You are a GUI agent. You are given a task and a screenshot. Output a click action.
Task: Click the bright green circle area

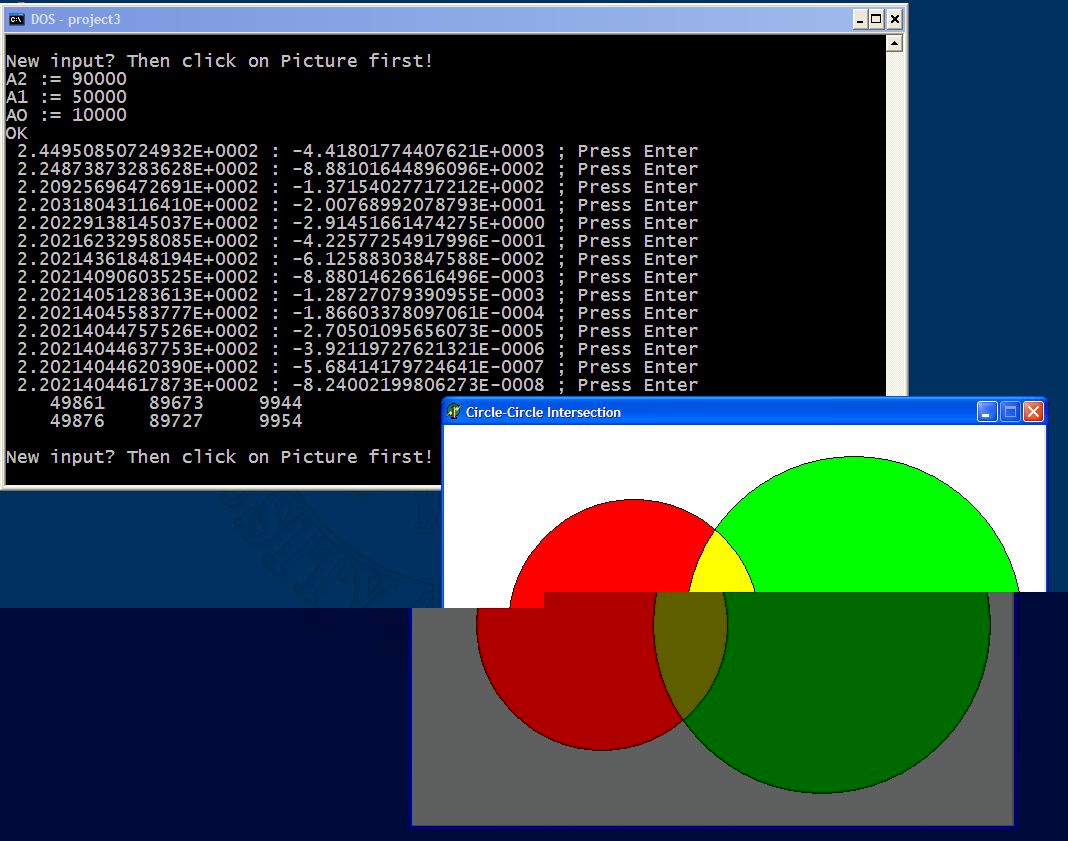[x=870, y=530]
